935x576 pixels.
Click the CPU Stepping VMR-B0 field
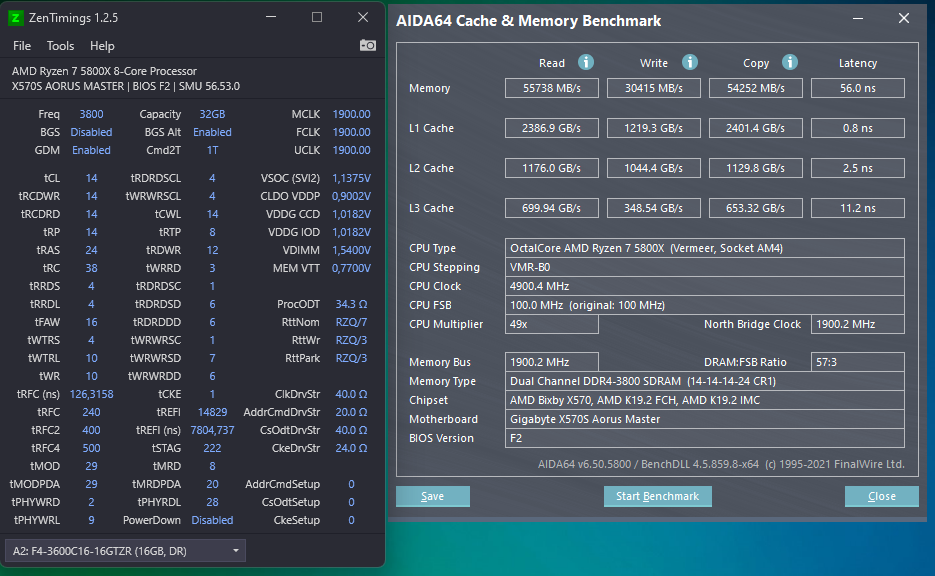(x=705, y=267)
